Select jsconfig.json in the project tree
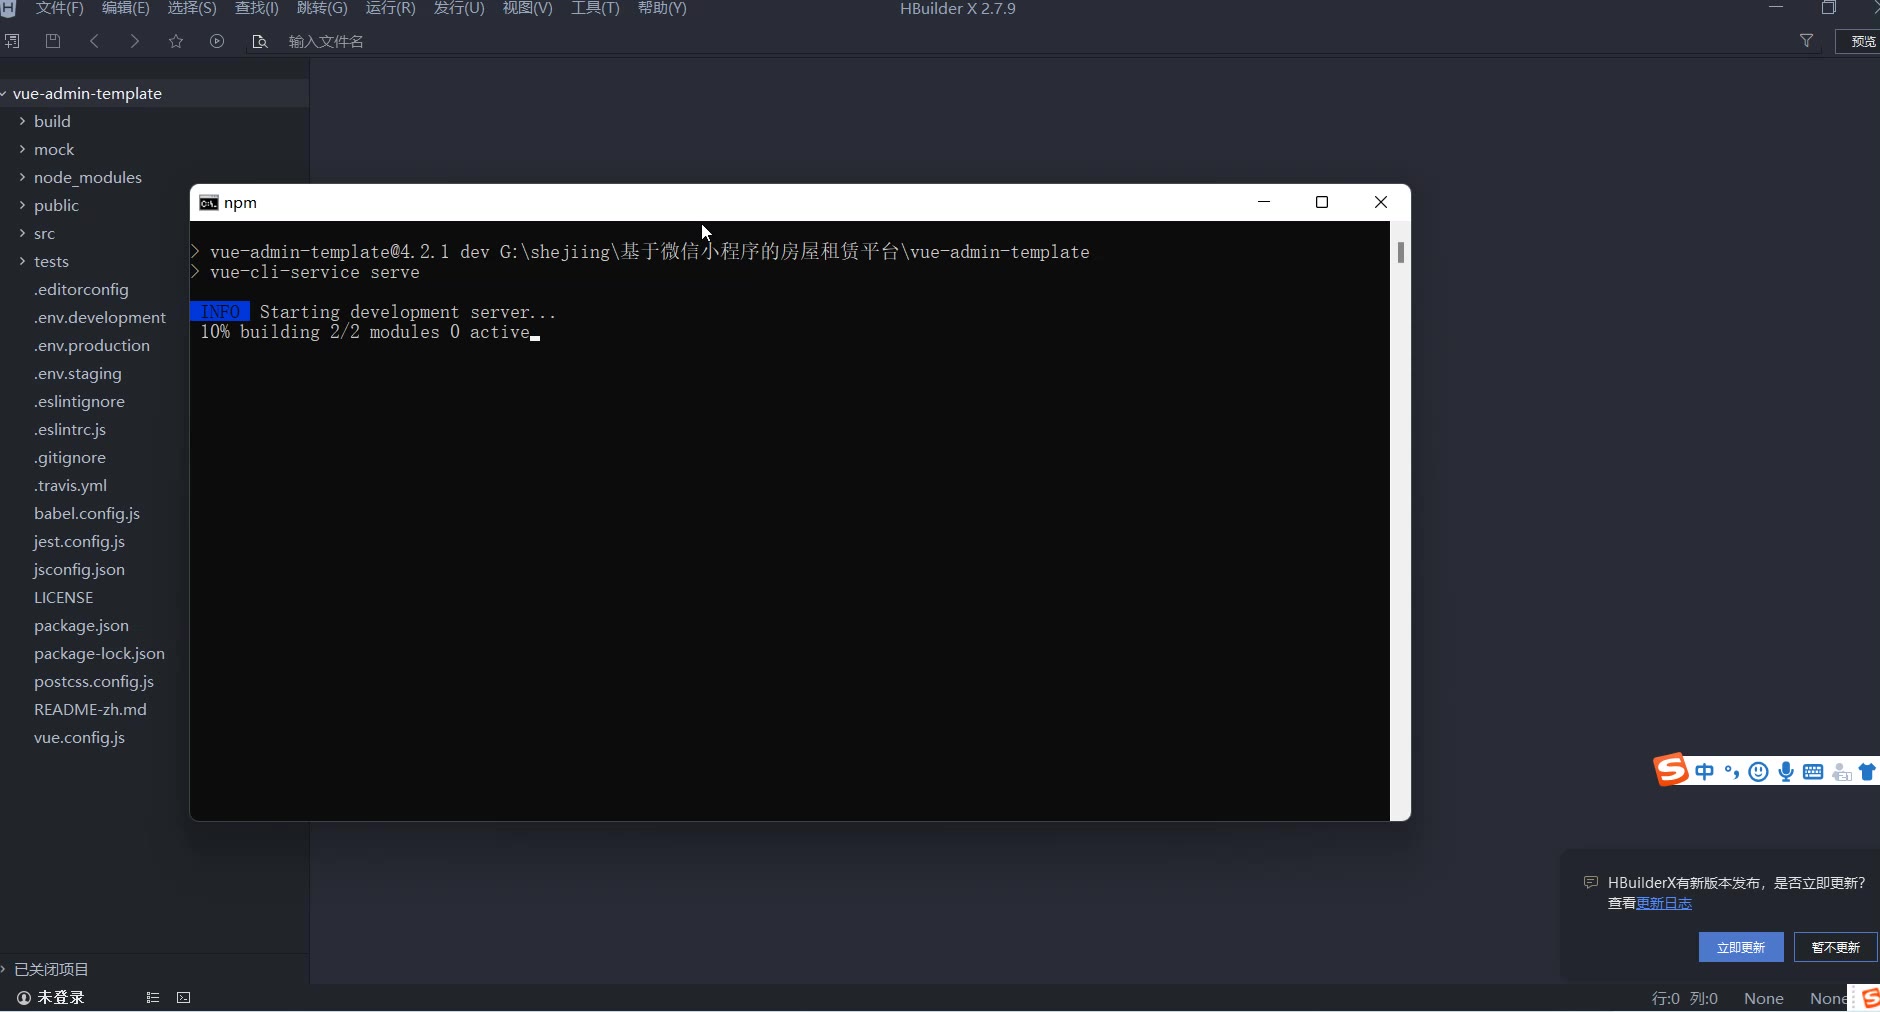1880x1012 pixels. tap(79, 570)
